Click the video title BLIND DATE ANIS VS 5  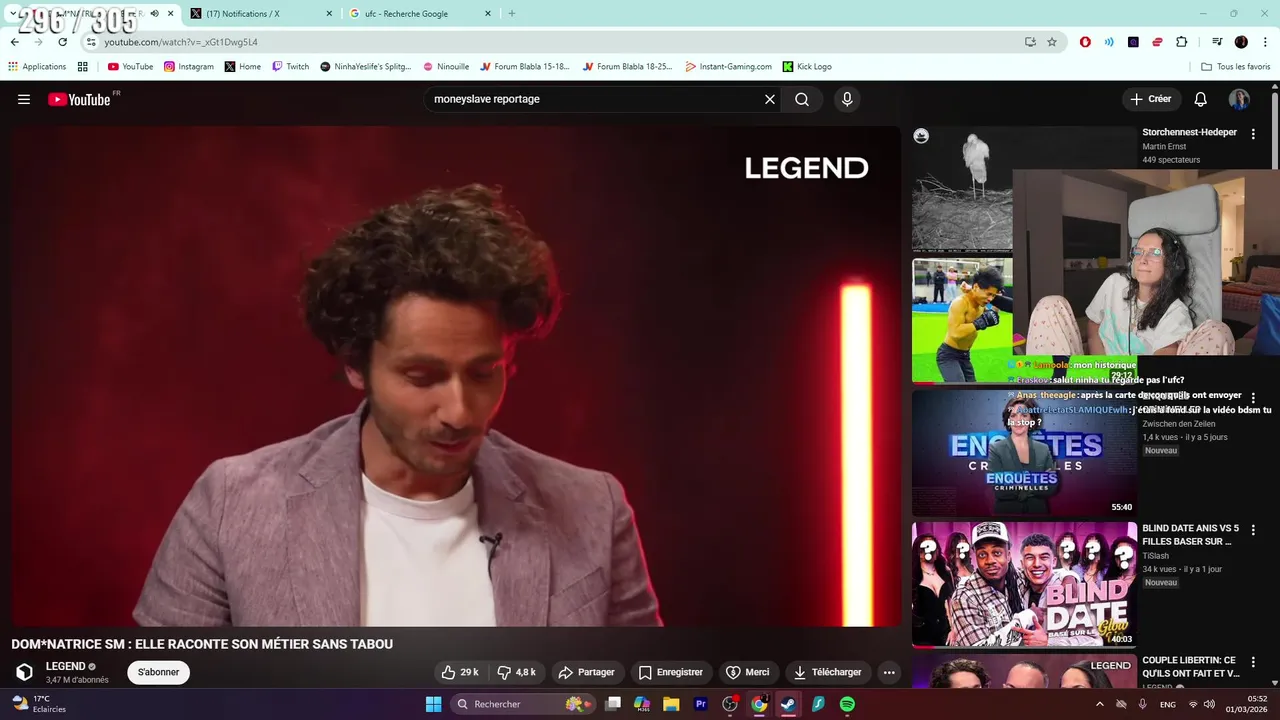pyautogui.click(x=1190, y=535)
